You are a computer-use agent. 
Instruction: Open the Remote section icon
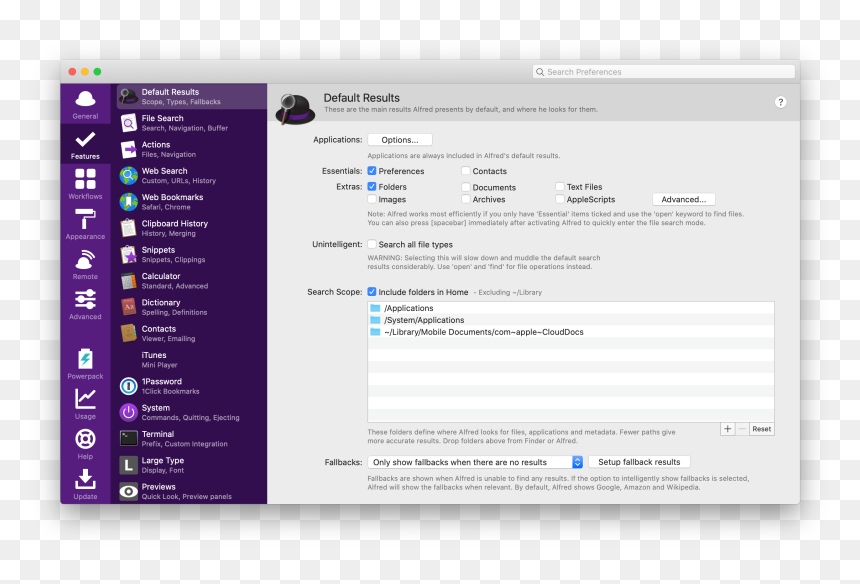click(85, 259)
